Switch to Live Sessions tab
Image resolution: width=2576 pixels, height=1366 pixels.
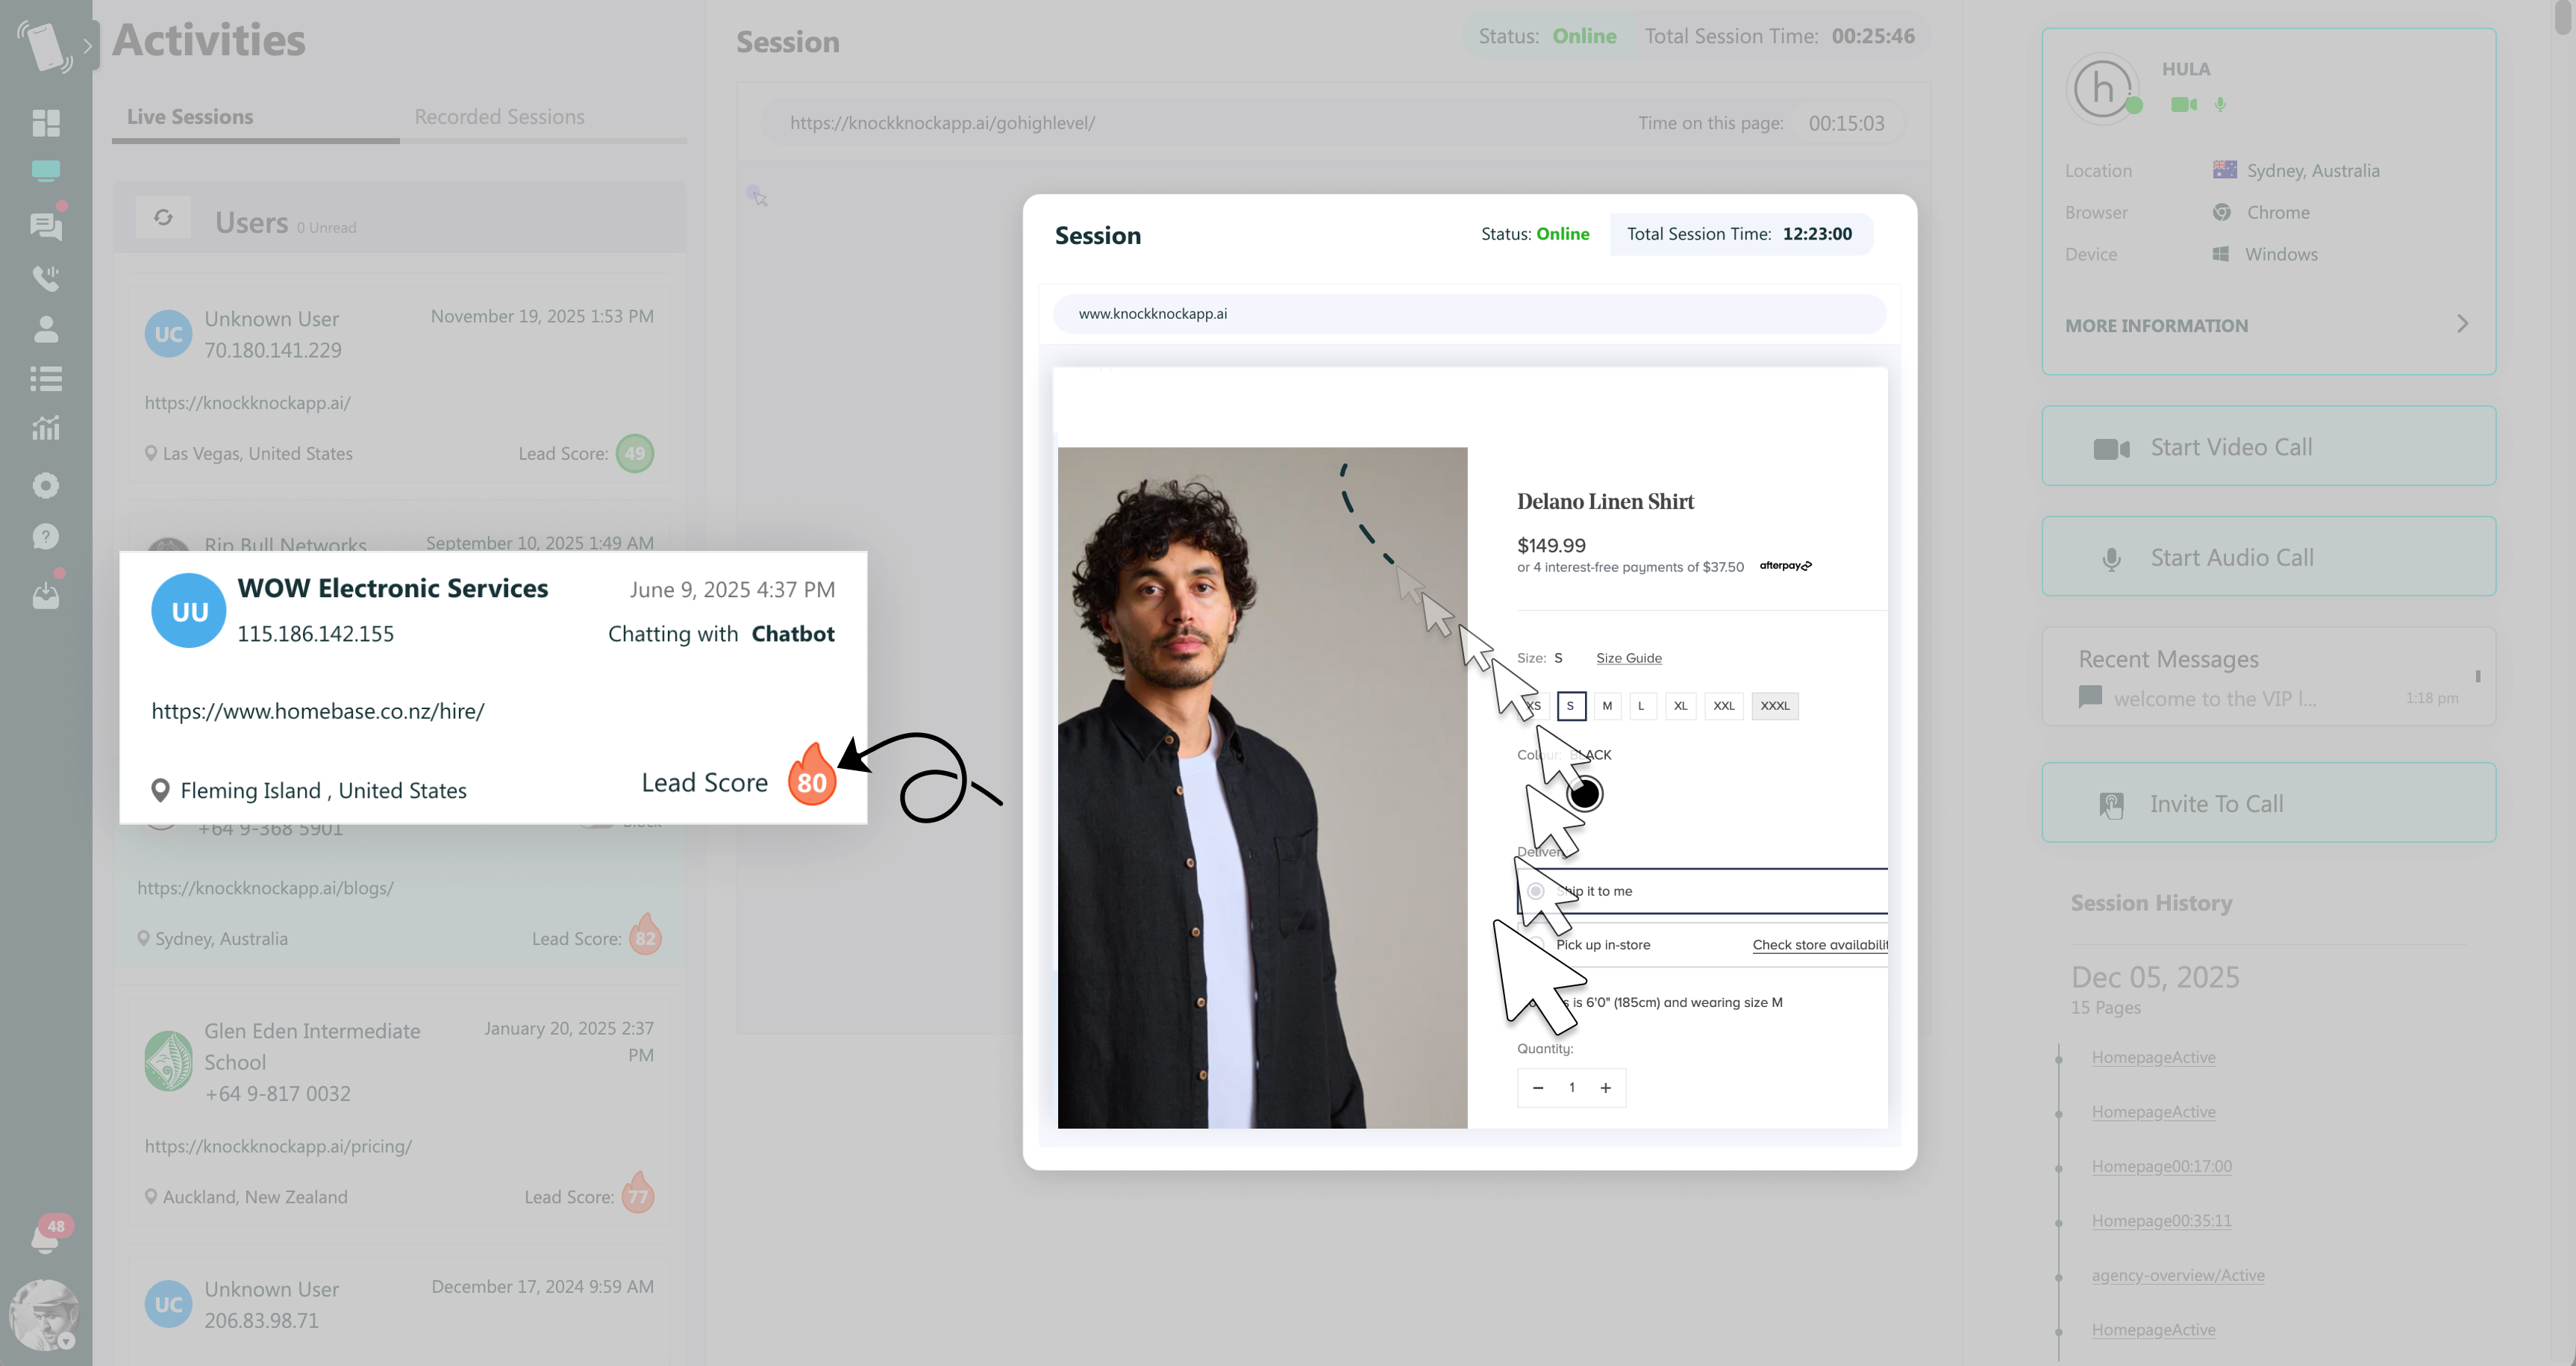190,117
